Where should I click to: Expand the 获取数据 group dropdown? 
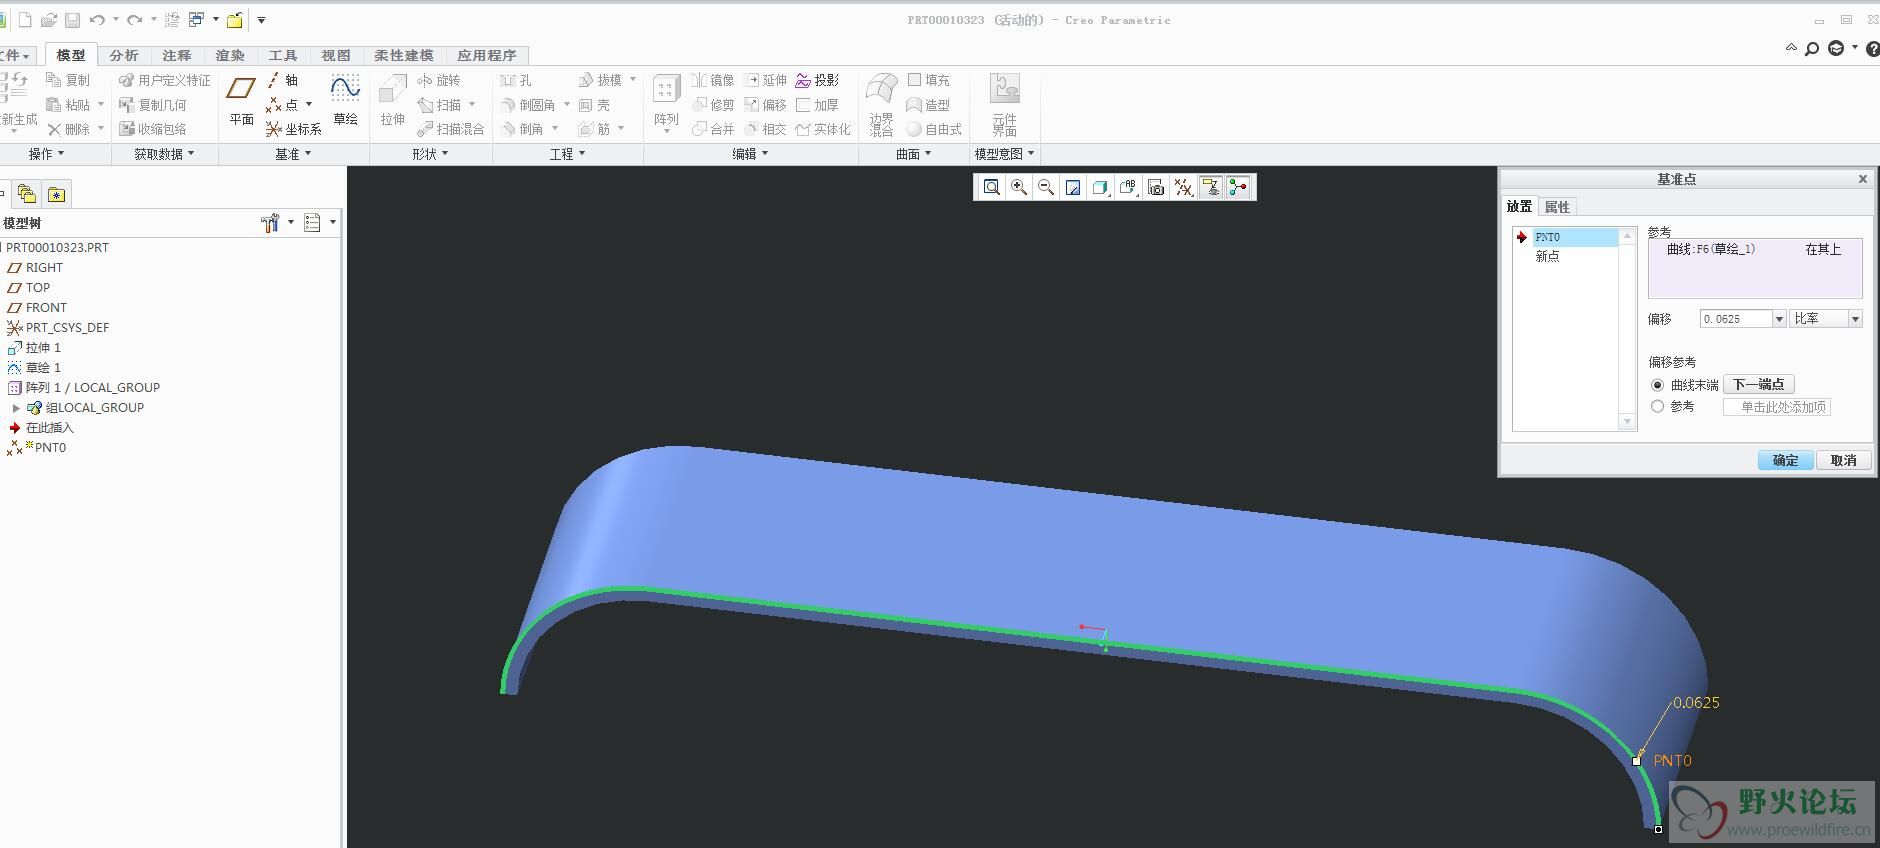tap(165, 154)
